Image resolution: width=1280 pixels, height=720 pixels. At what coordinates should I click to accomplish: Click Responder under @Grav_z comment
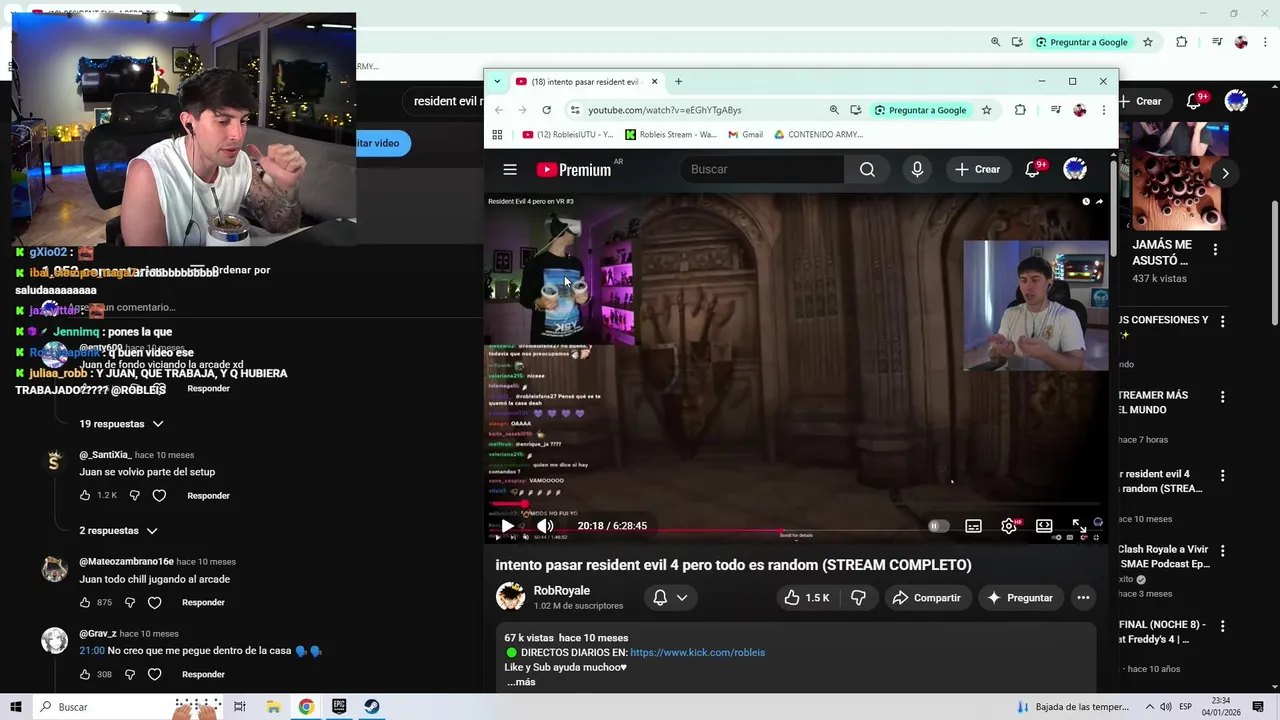(x=203, y=675)
